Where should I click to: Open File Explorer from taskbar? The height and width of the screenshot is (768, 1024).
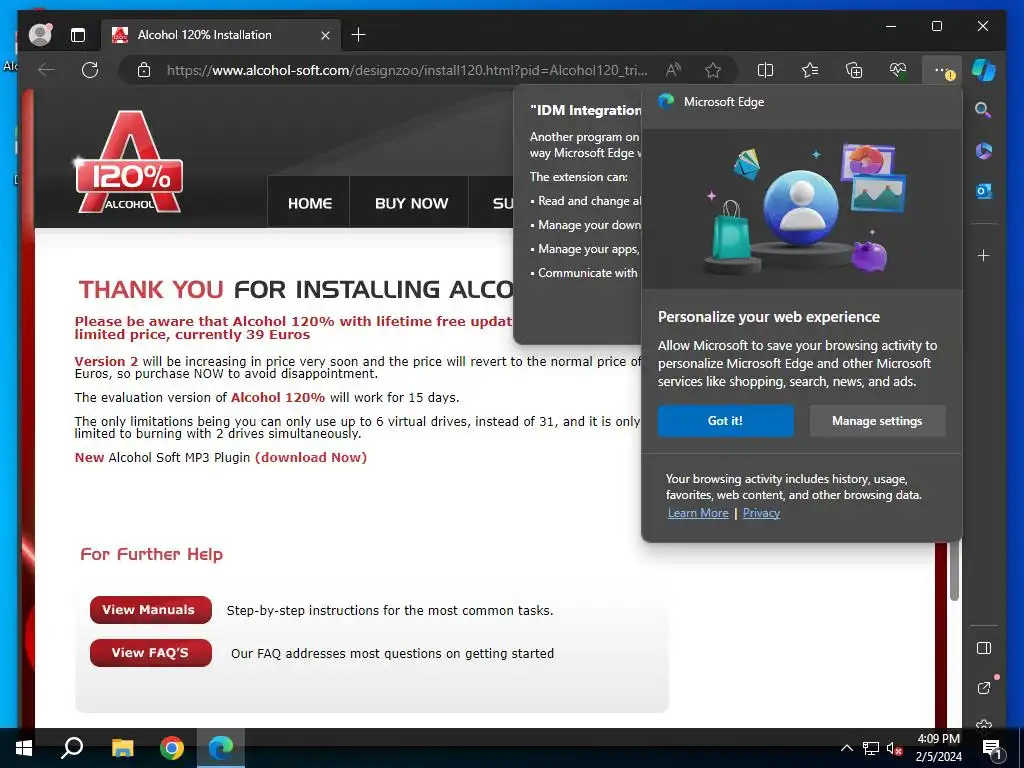pyautogui.click(x=122, y=748)
